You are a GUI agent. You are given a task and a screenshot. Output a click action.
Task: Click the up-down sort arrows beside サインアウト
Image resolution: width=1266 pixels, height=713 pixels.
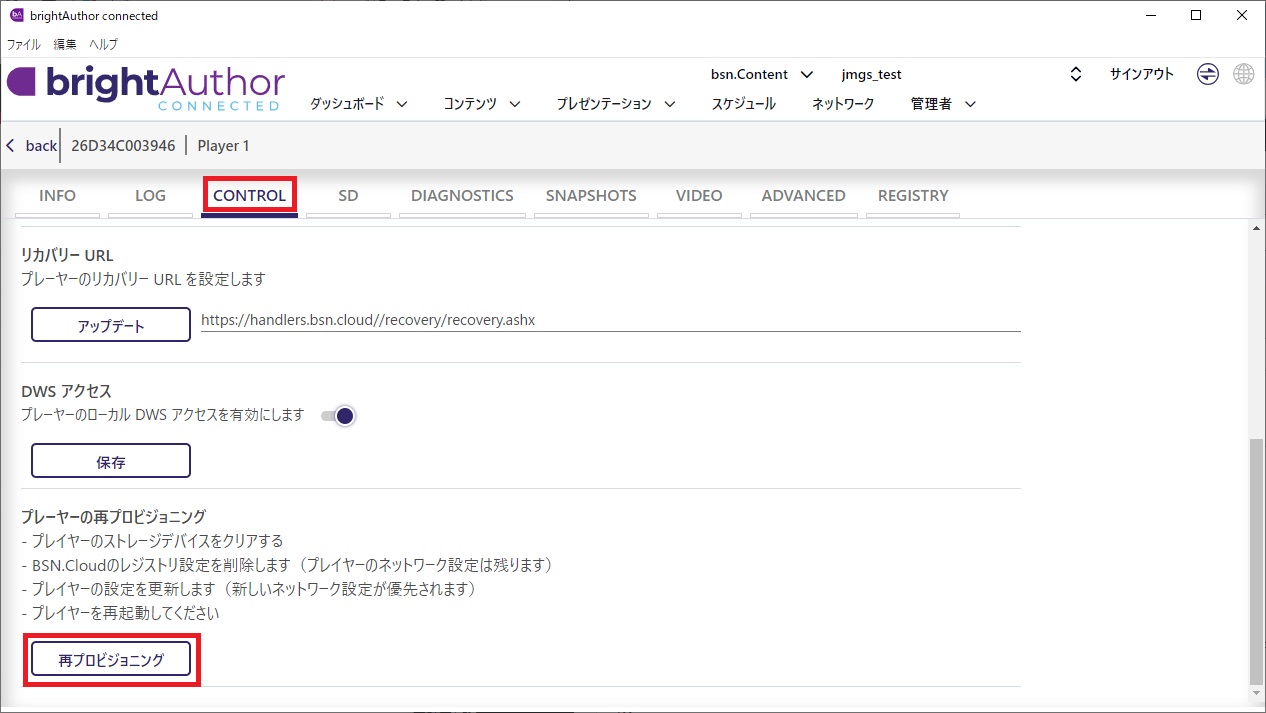coord(1076,75)
